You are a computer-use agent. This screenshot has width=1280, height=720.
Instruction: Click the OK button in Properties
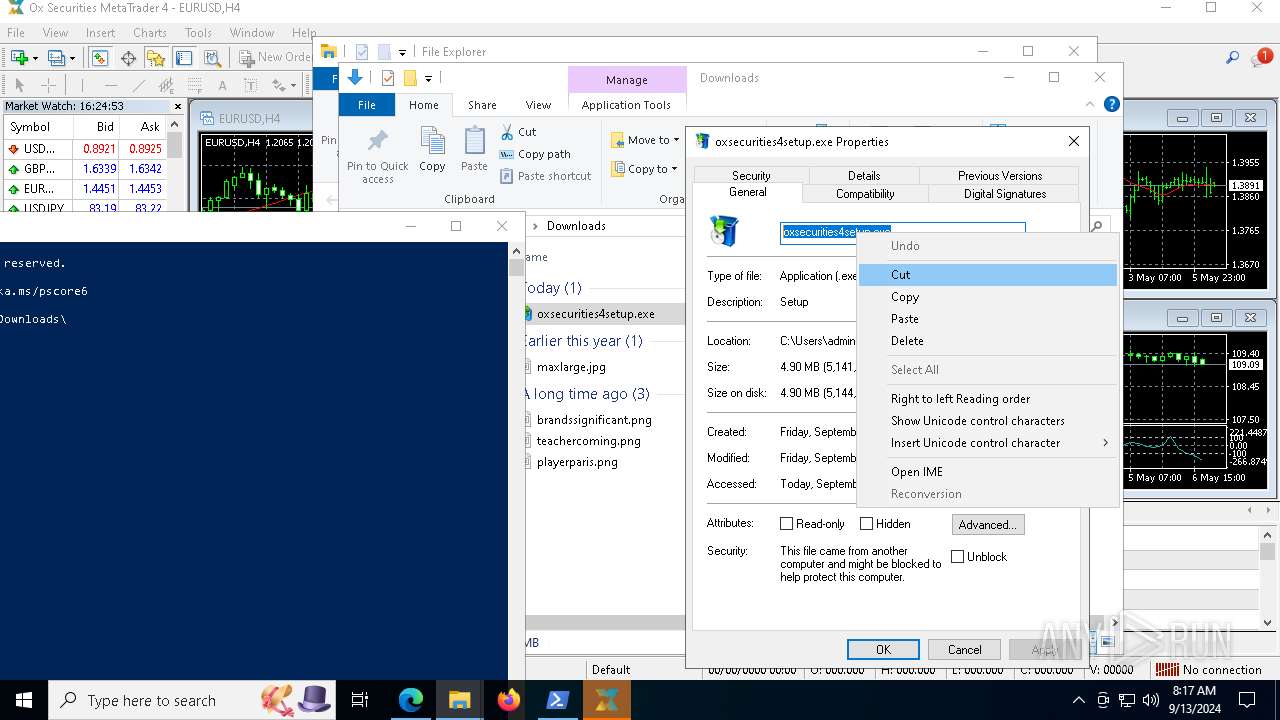coord(883,650)
